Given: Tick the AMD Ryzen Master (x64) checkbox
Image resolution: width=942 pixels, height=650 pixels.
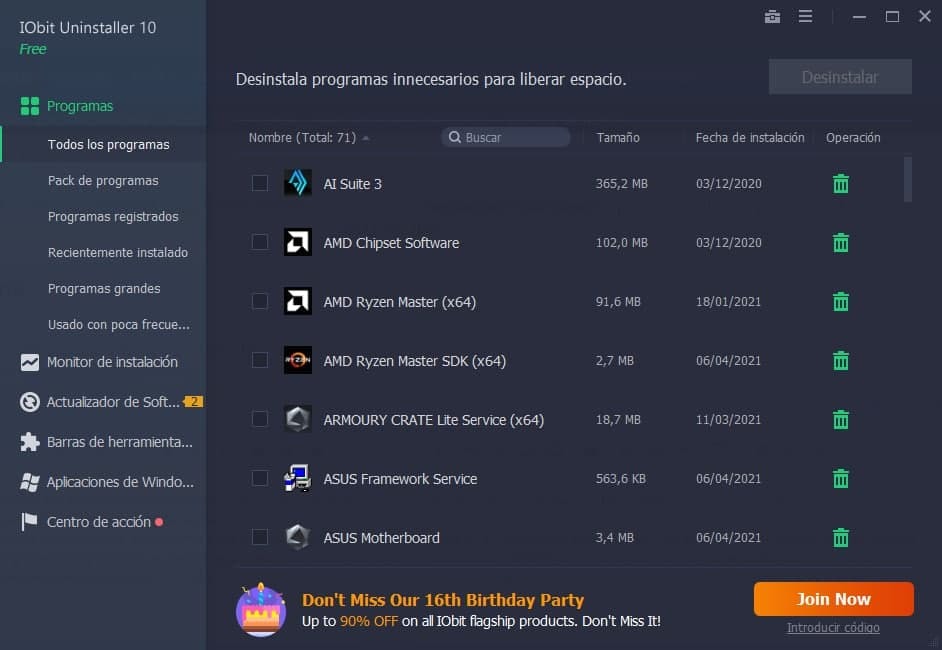Looking at the screenshot, I should [x=260, y=301].
